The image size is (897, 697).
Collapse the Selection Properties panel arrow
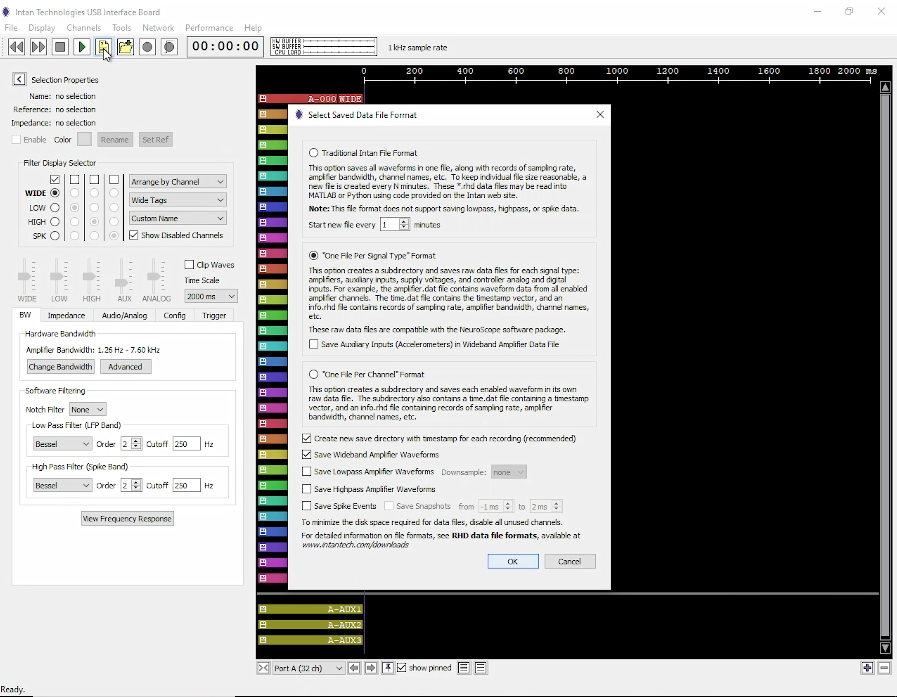point(19,79)
